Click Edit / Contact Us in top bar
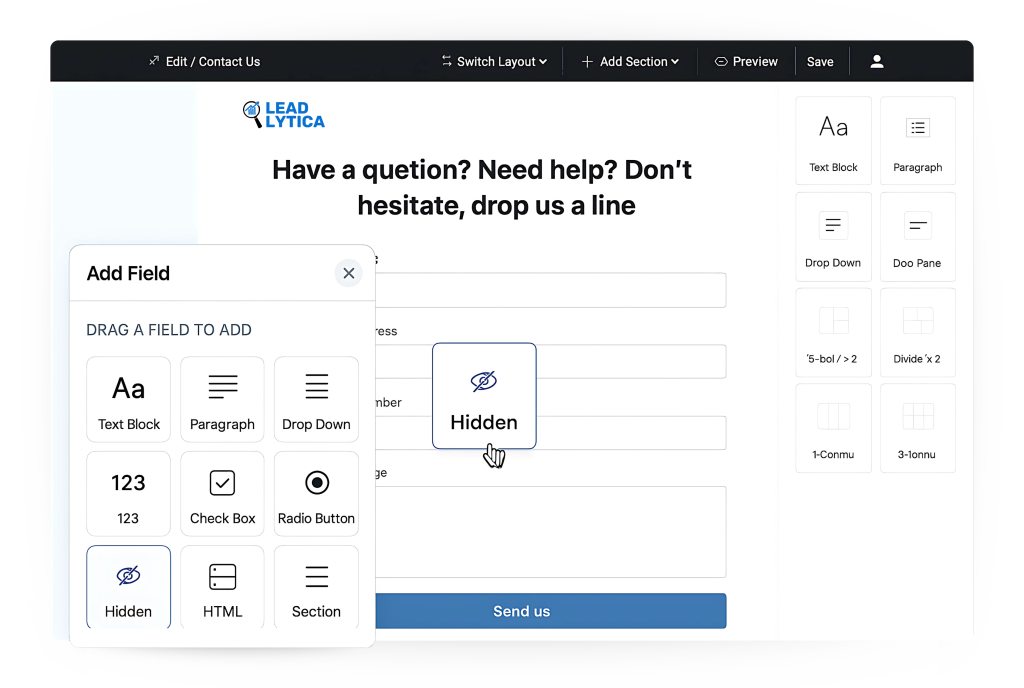 (204, 61)
